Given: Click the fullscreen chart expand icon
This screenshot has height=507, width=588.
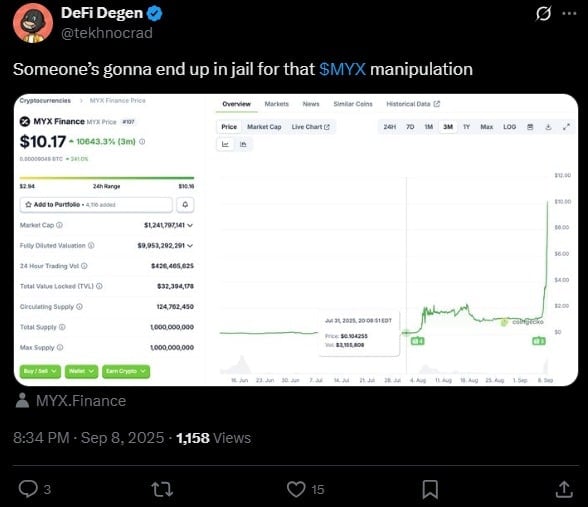Looking at the screenshot, I should pos(566,127).
